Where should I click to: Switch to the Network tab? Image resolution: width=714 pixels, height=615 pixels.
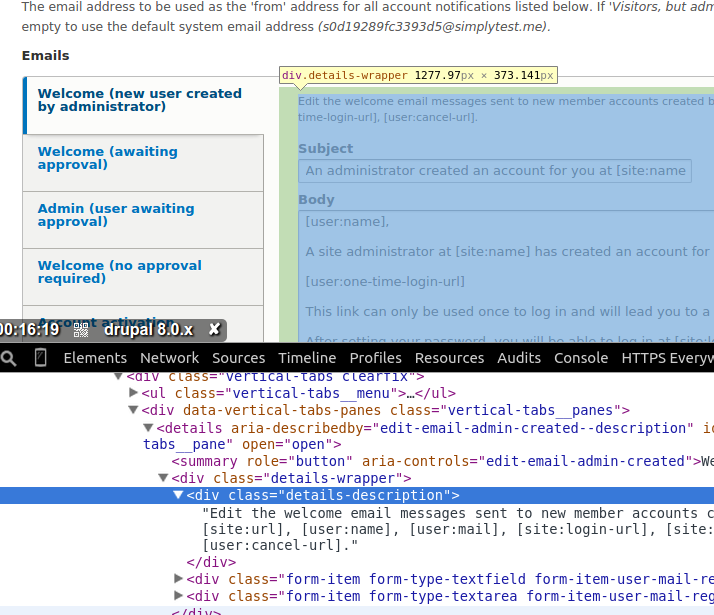click(169, 358)
